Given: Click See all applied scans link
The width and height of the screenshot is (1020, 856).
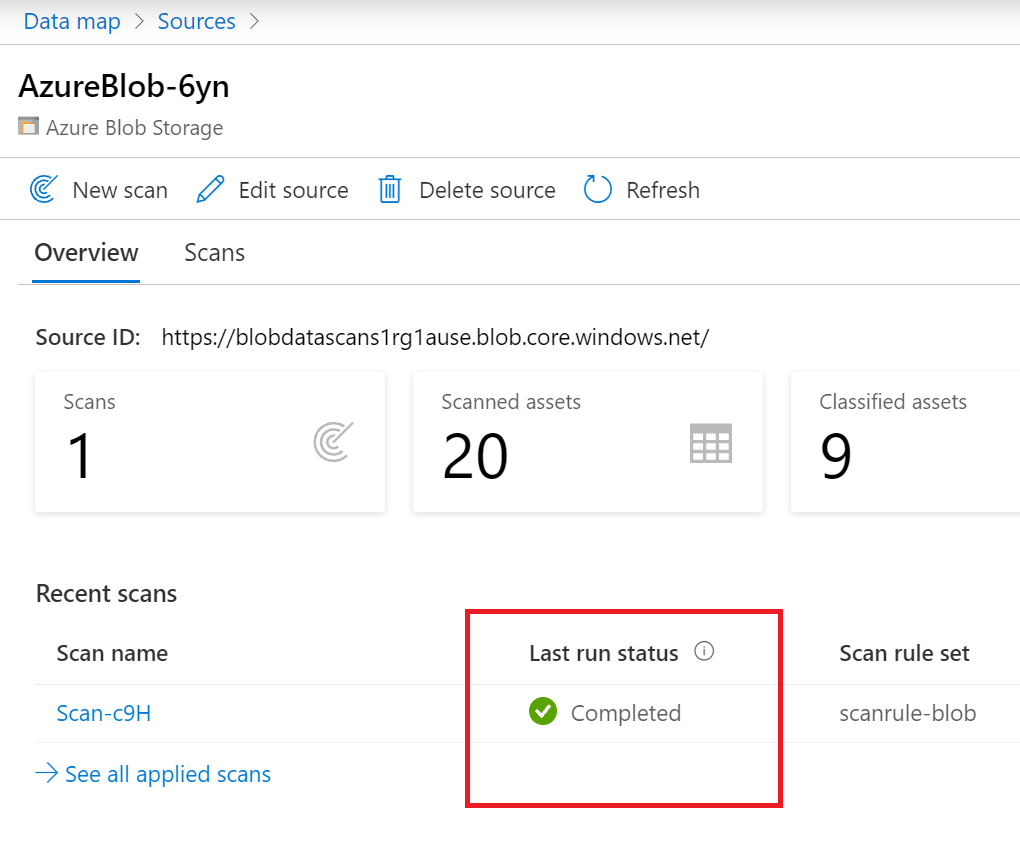Looking at the screenshot, I should (x=167, y=774).
